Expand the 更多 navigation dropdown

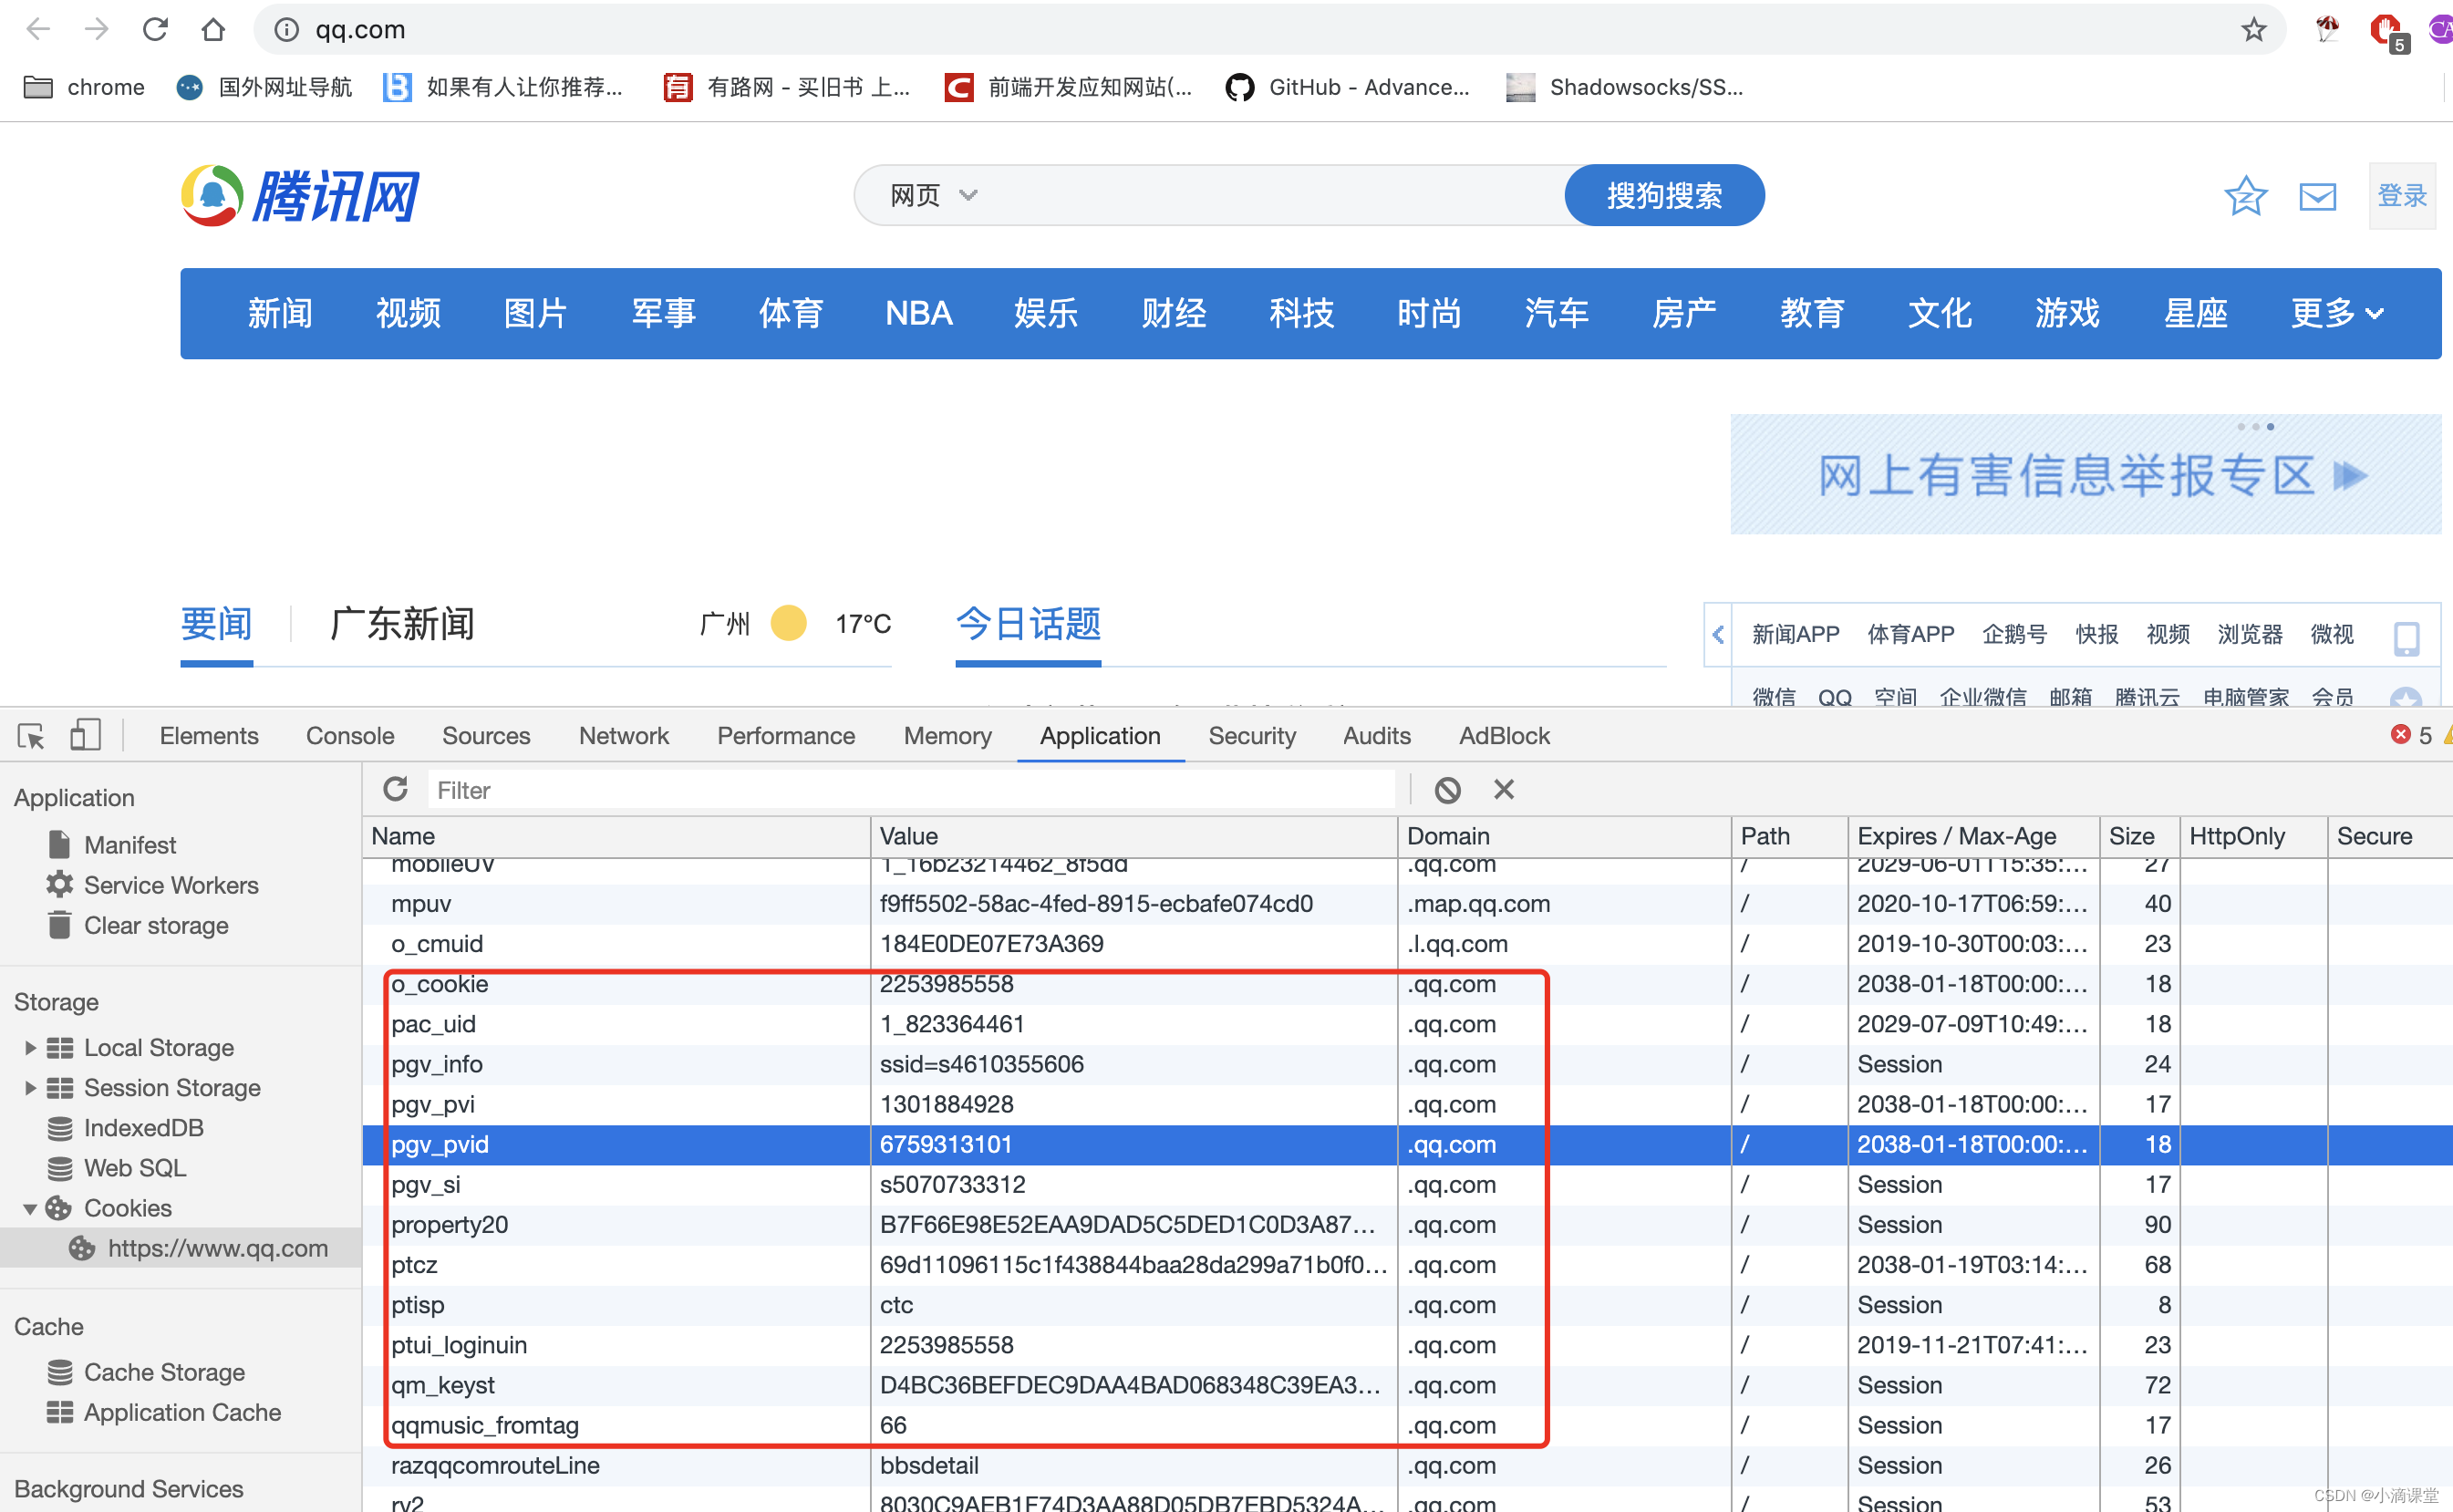pyautogui.click(x=2337, y=313)
